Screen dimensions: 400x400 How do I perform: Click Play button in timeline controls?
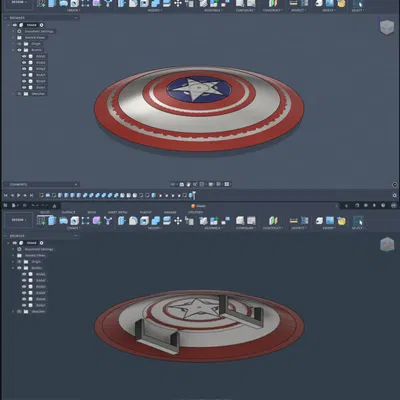pyautogui.click(x=19, y=195)
